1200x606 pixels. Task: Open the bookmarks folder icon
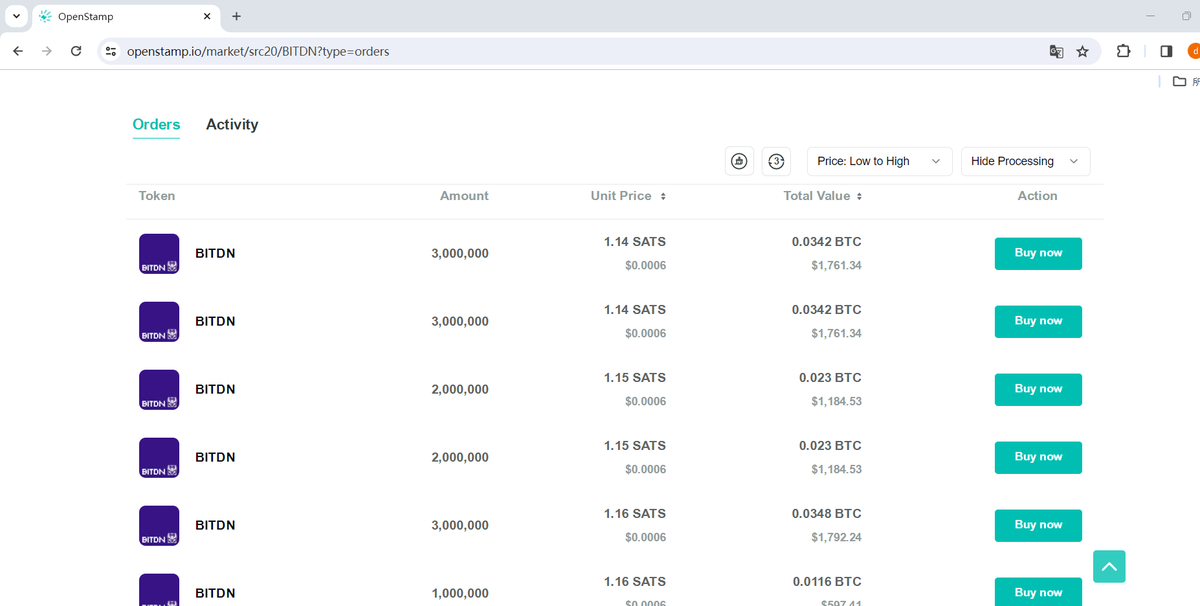tap(1180, 81)
